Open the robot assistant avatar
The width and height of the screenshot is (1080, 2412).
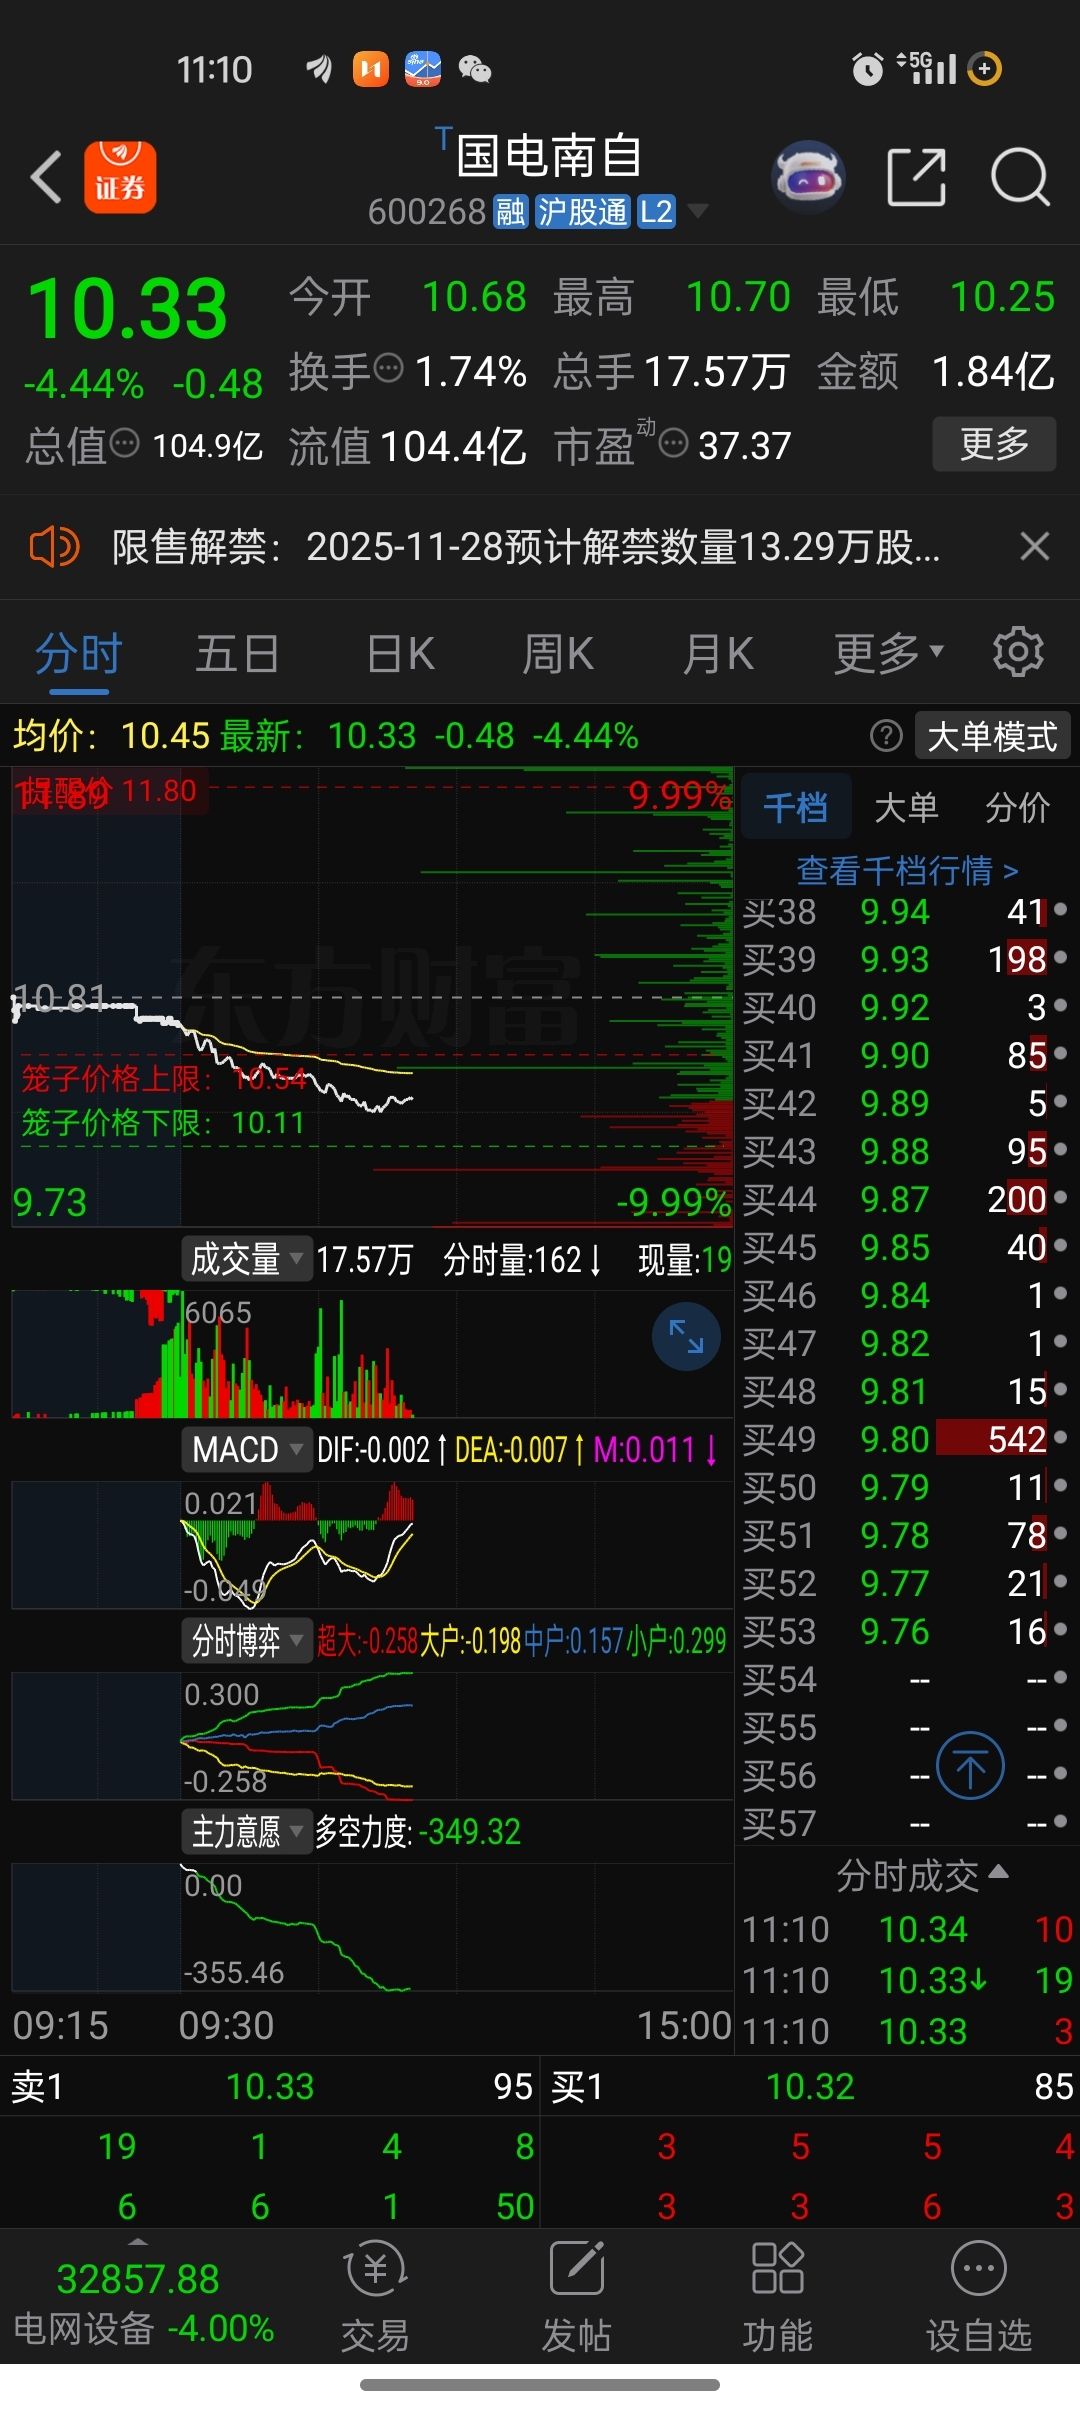tap(808, 177)
